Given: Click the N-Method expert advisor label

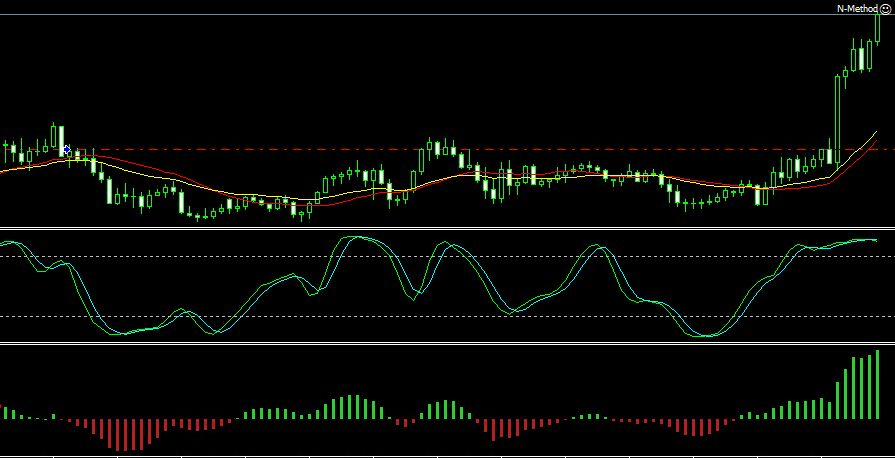Looking at the screenshot, I should click(x=857, y=9).
